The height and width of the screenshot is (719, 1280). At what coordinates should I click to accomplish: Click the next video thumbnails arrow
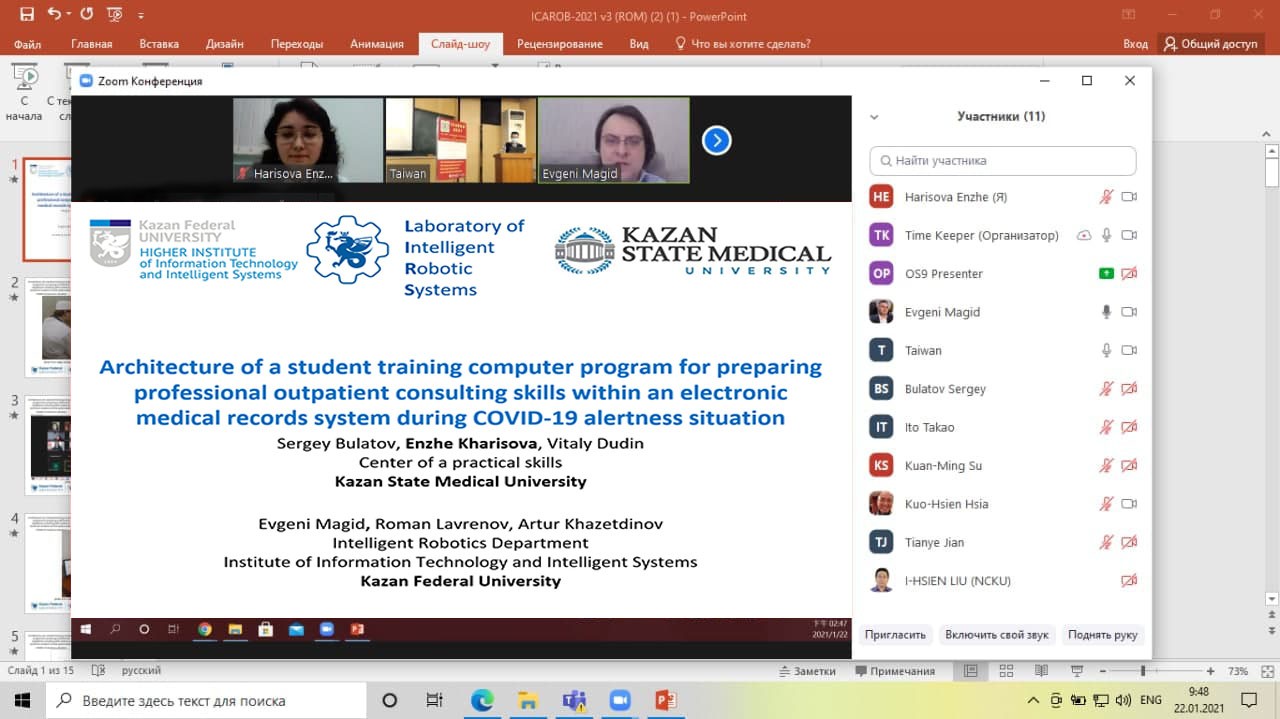(x=716, y=141)
